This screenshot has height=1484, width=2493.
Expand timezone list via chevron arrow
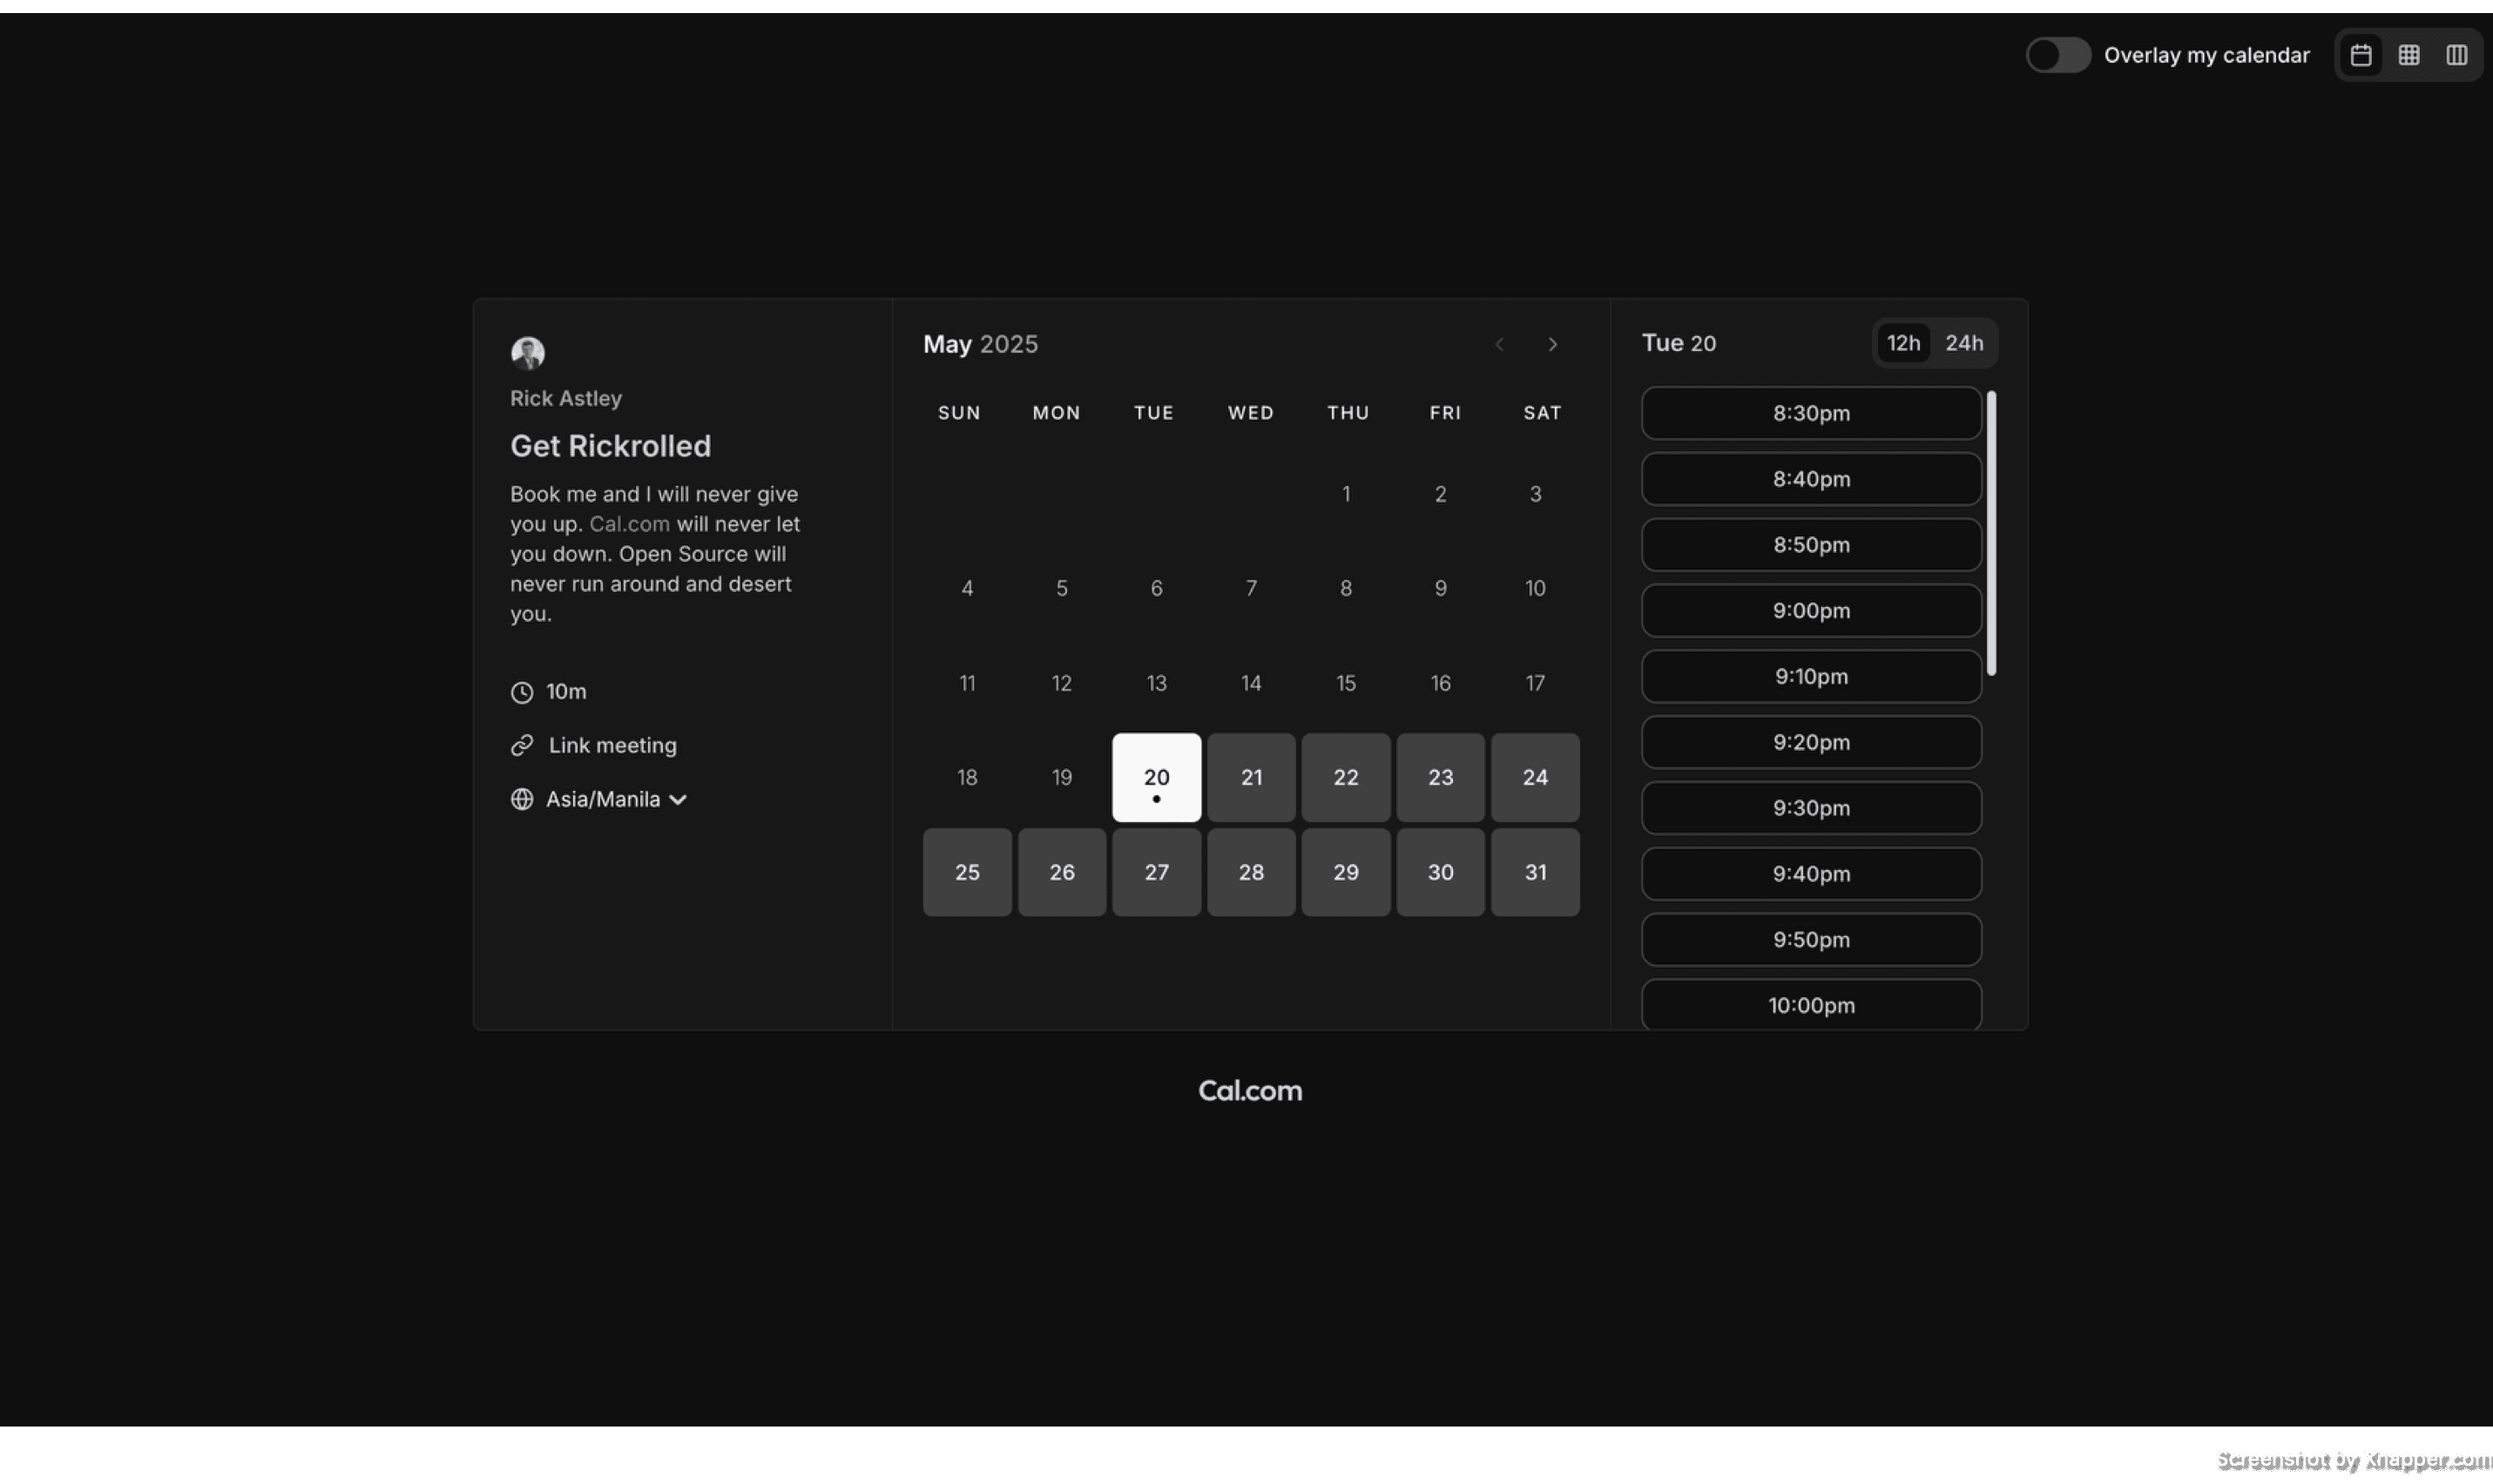pos(678,800)
